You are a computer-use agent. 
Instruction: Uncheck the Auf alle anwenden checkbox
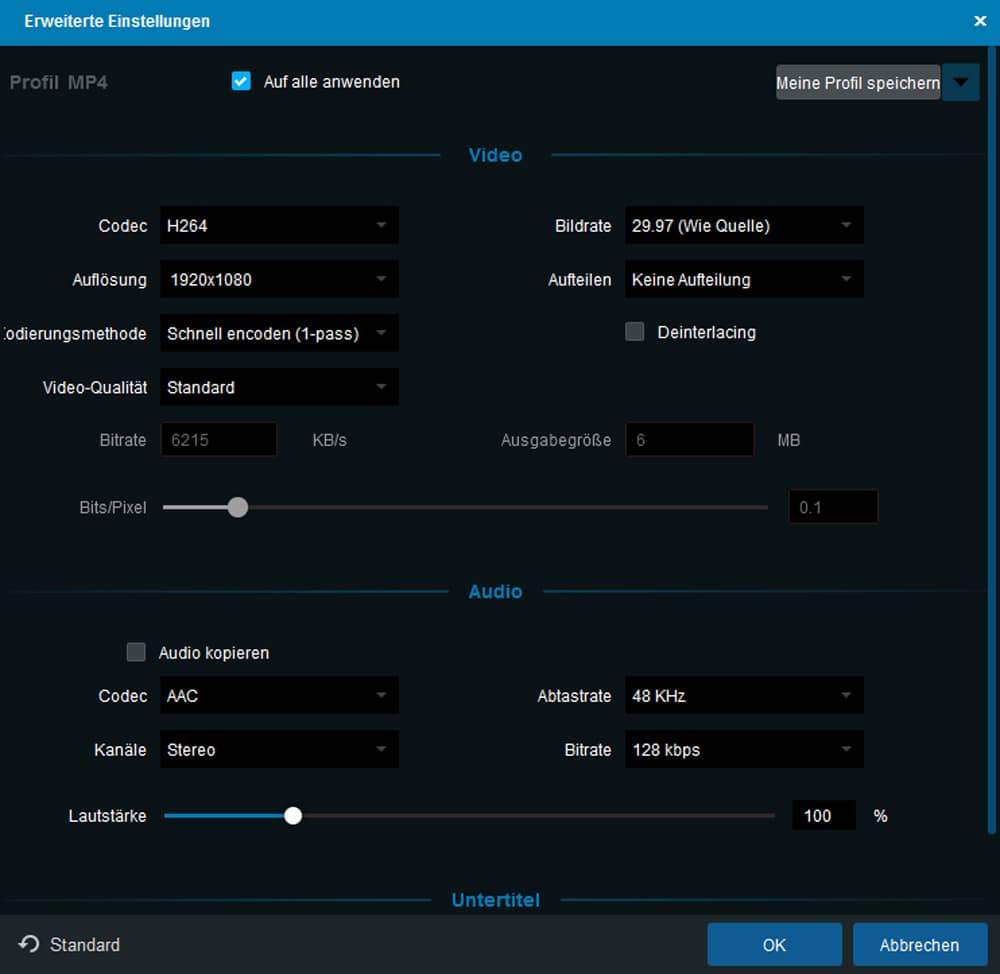(241, 82)
